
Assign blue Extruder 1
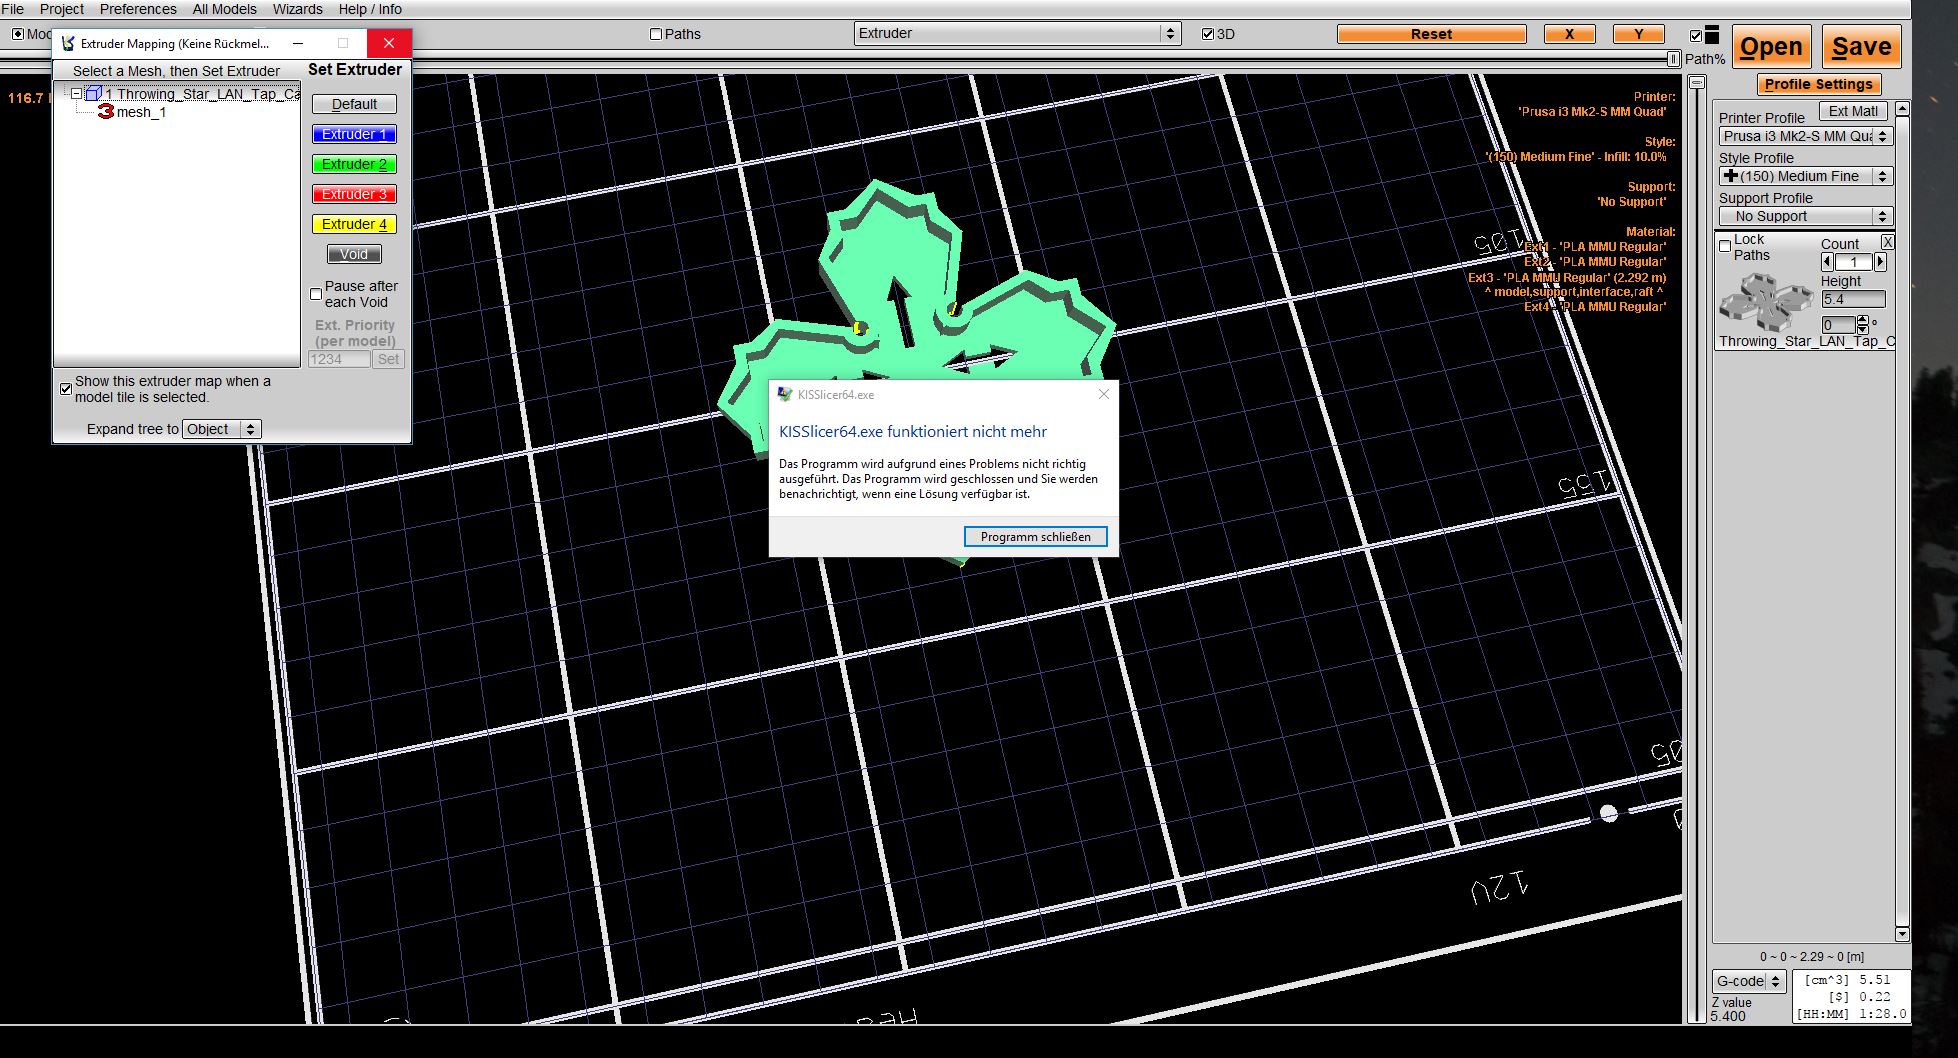click(x=354, y=134)
